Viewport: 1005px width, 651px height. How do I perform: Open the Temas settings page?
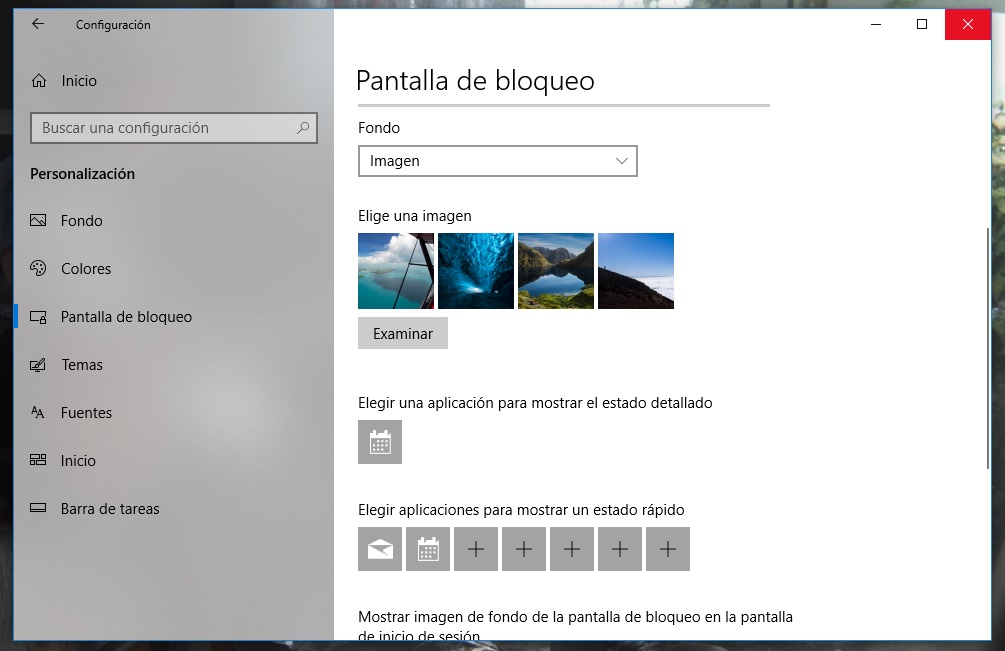(x=83, y=365)
